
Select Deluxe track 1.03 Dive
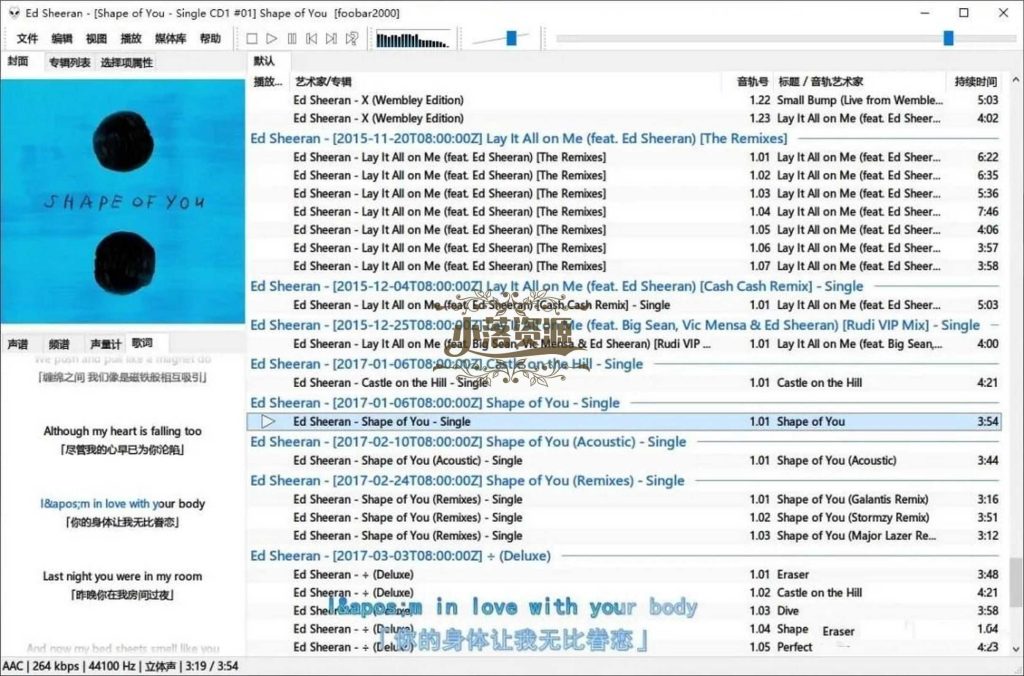[x=624, y=611]
